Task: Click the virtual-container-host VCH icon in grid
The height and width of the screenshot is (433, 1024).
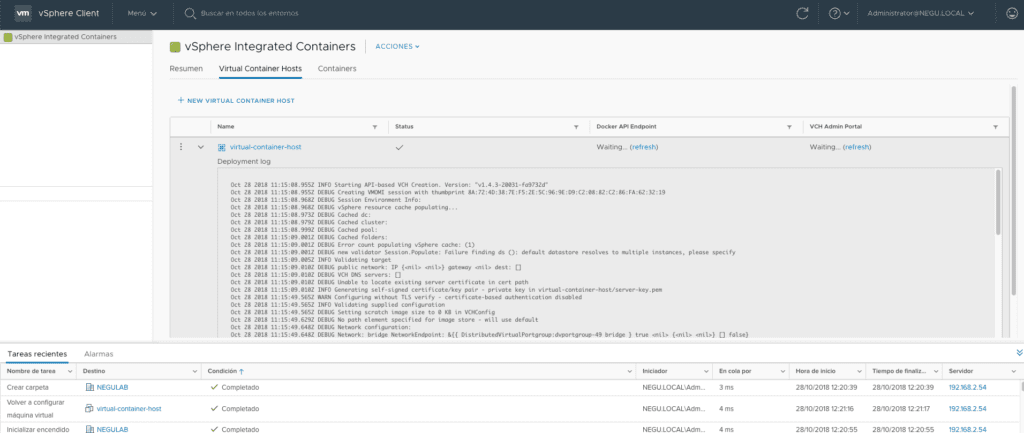Action: coord(222,148)
